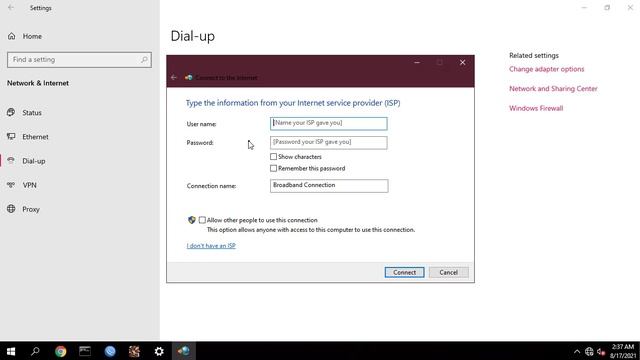
Task: Click the network tray icon
Action: pos(589,351)
